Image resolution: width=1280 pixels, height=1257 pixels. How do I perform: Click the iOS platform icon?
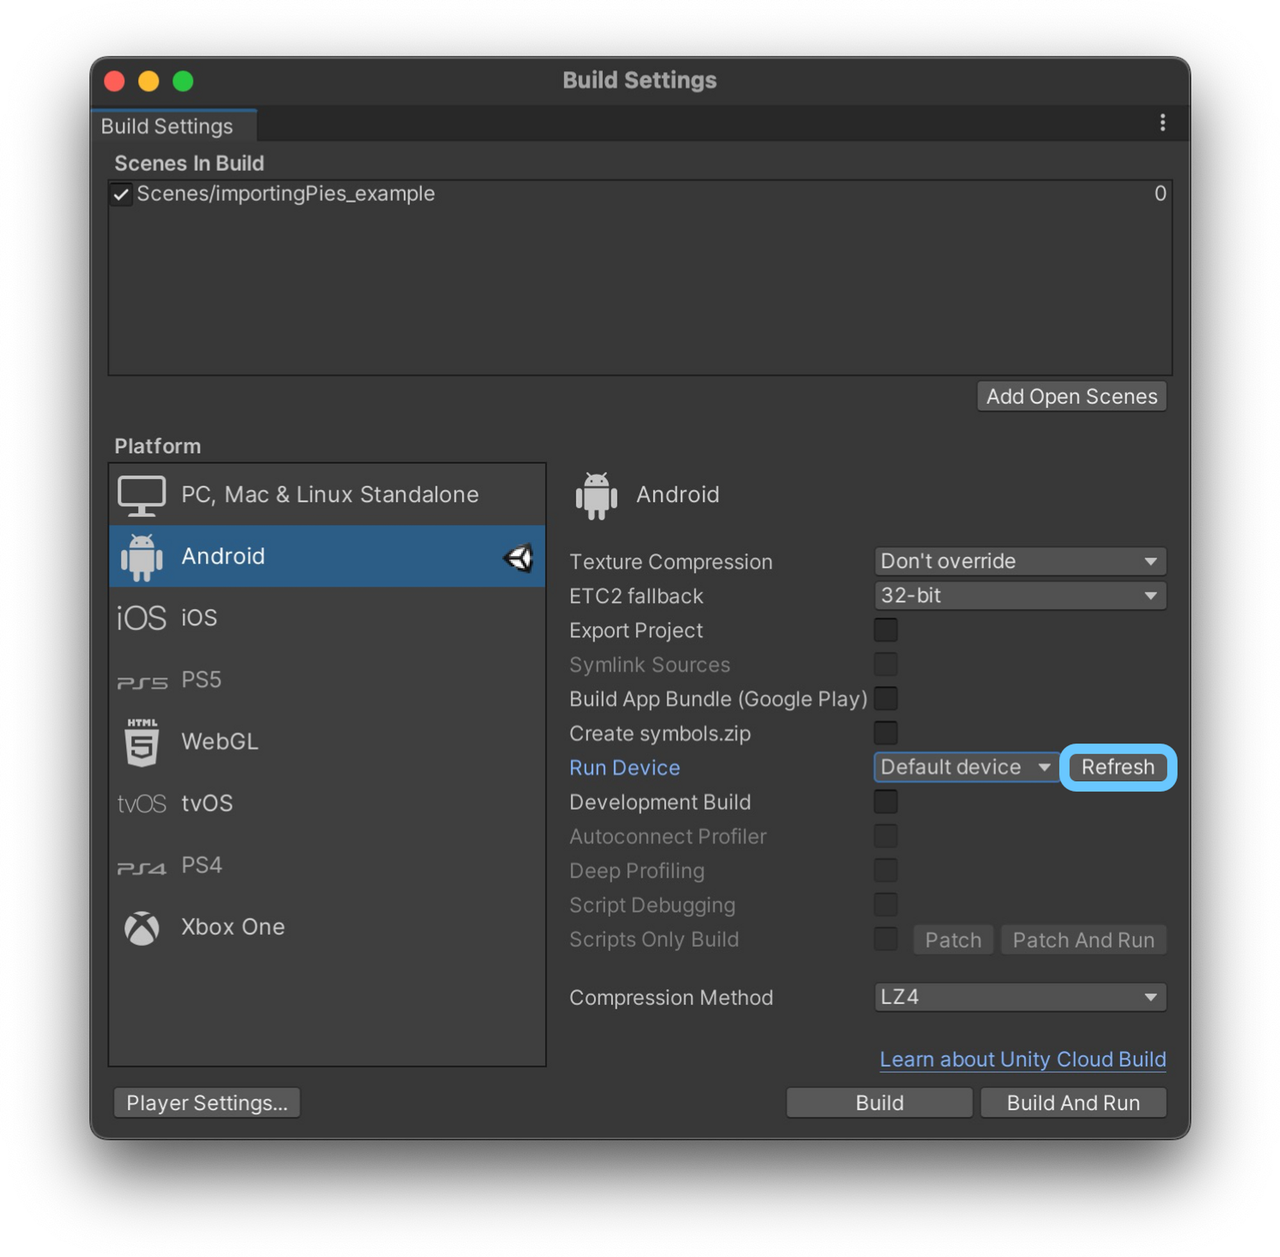[142, 618]
